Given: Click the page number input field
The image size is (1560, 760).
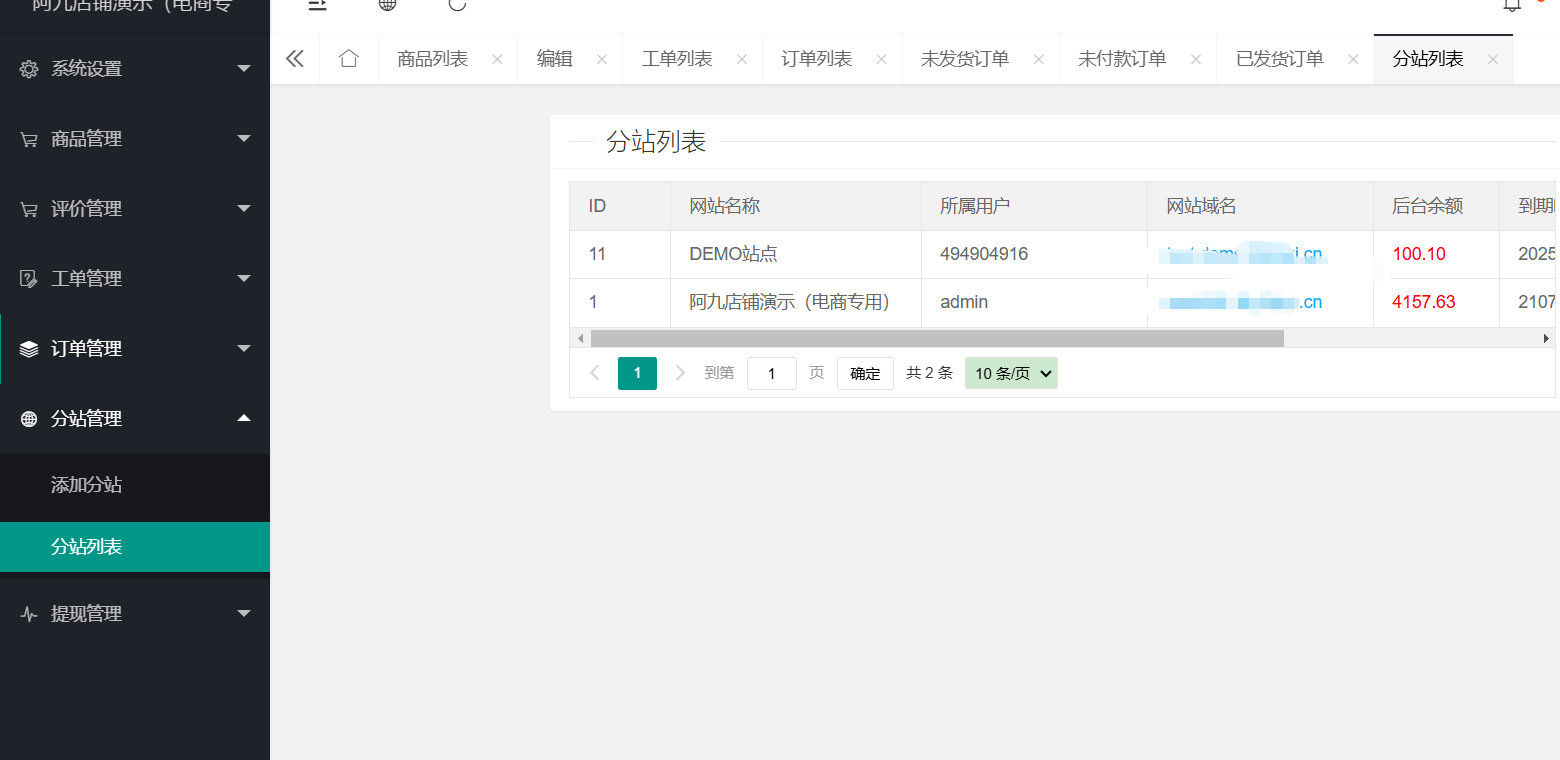Looking at the screenshot, I should click(x=771, y=374).
